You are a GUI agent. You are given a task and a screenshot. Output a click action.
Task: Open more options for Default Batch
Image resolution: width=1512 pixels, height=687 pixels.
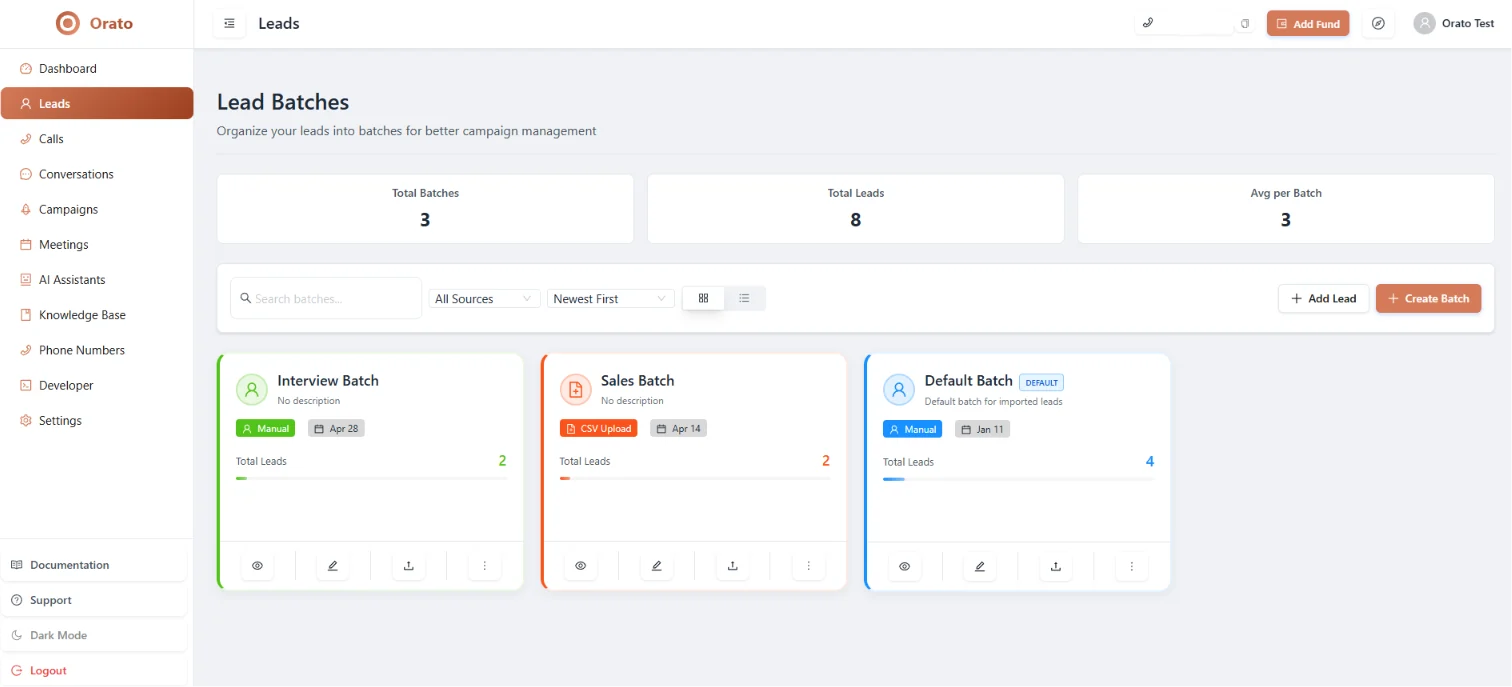1132,566
